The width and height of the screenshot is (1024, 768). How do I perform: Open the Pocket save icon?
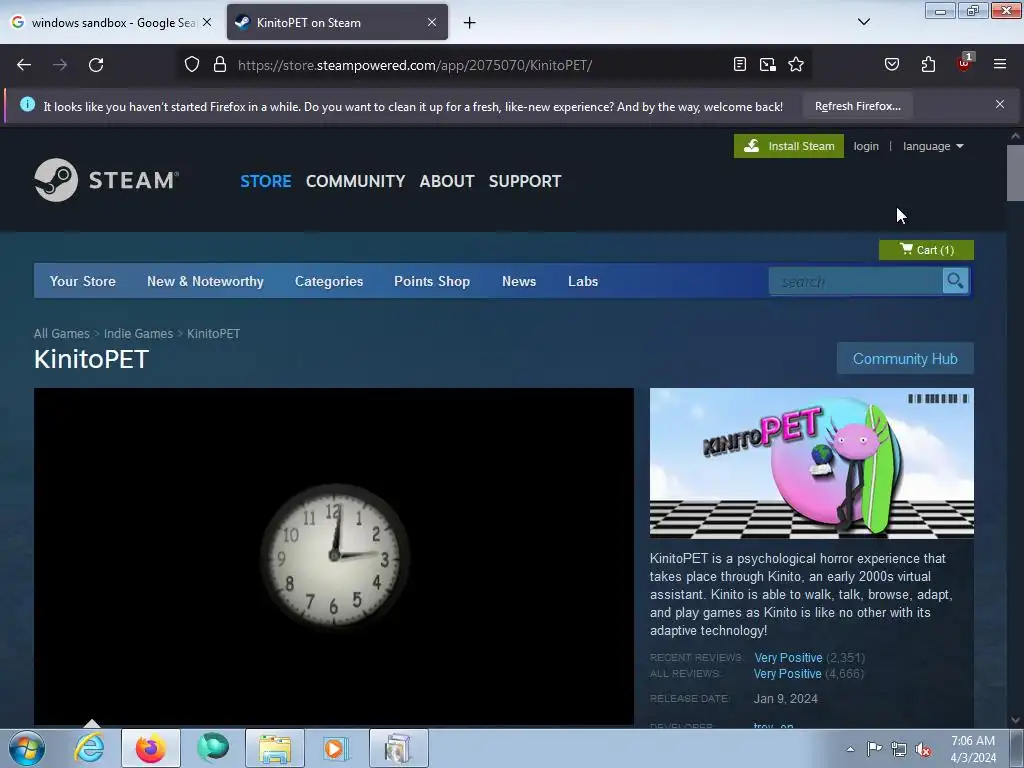coord(891,65)
